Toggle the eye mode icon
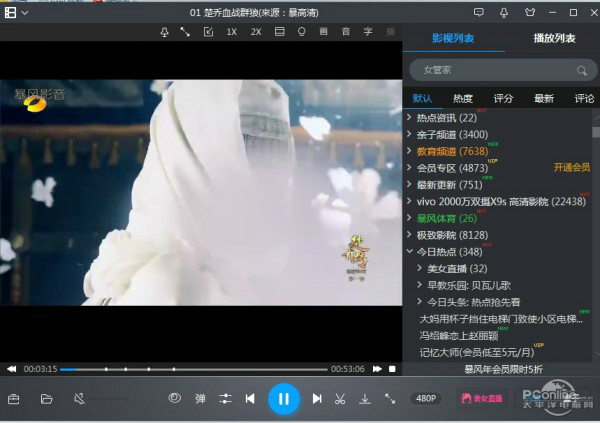The image size is (600, 423). click(174, 398)
